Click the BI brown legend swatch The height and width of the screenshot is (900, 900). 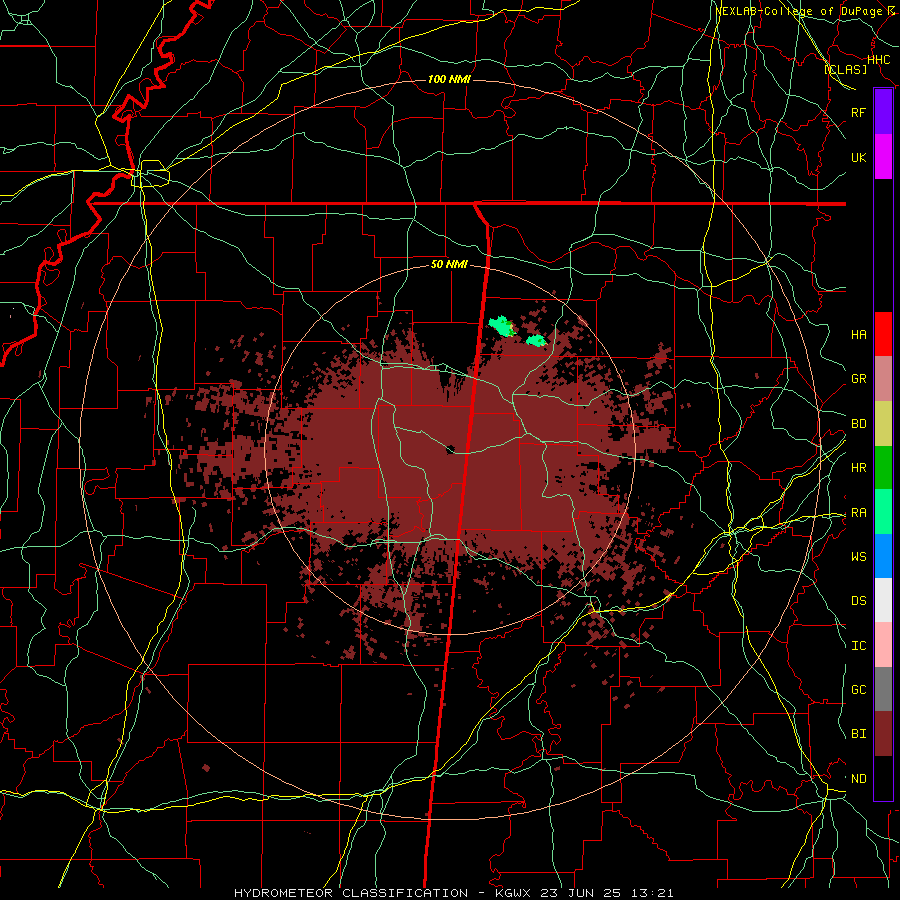pos(883,734)
